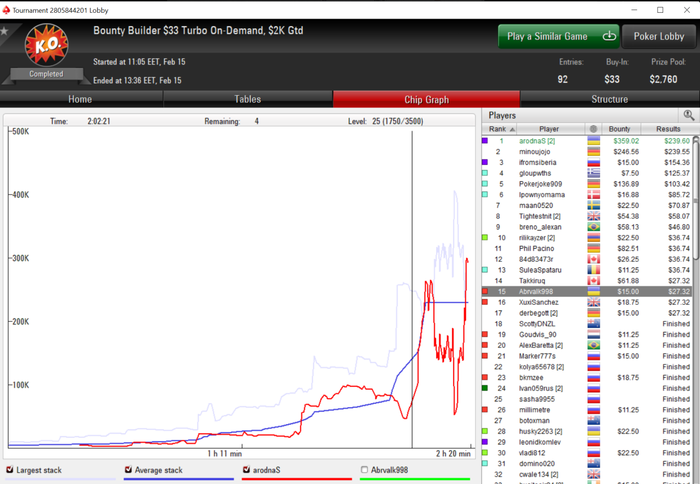Click the German flag next to Phil Pacino
The height and width of the screenshot is (484, 700).
[593, 248]
